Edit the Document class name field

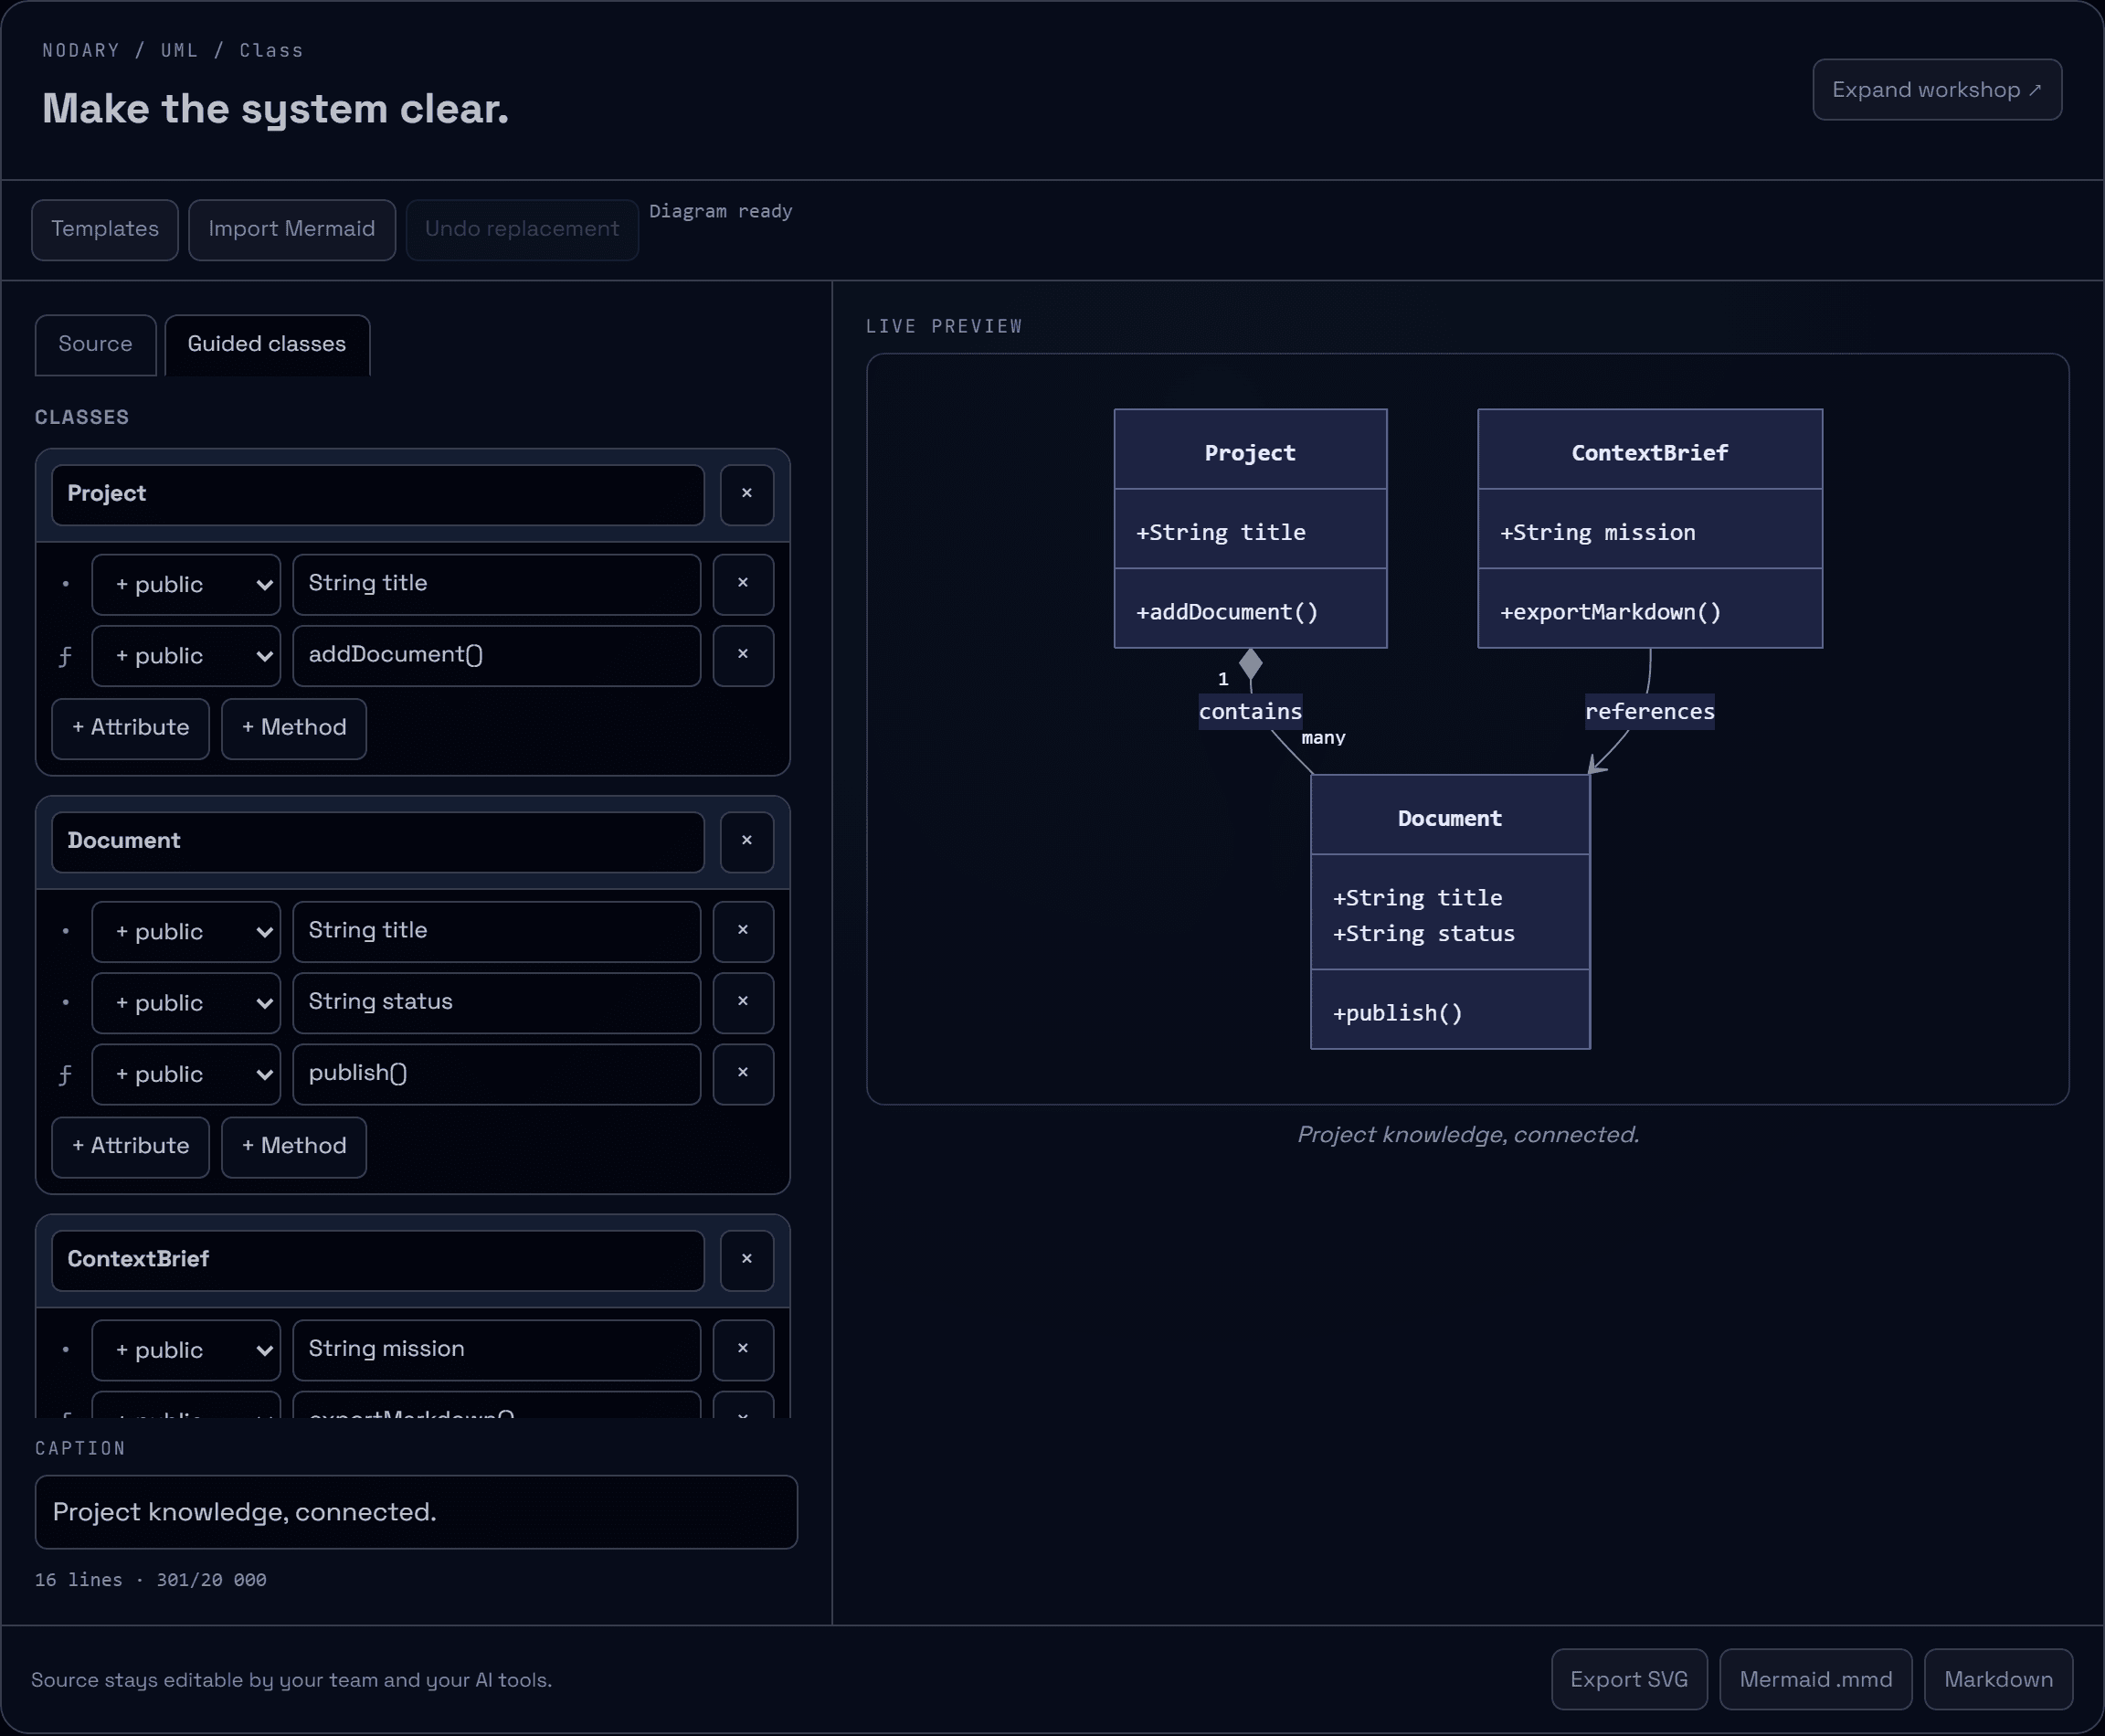click(x=378, y=841)
